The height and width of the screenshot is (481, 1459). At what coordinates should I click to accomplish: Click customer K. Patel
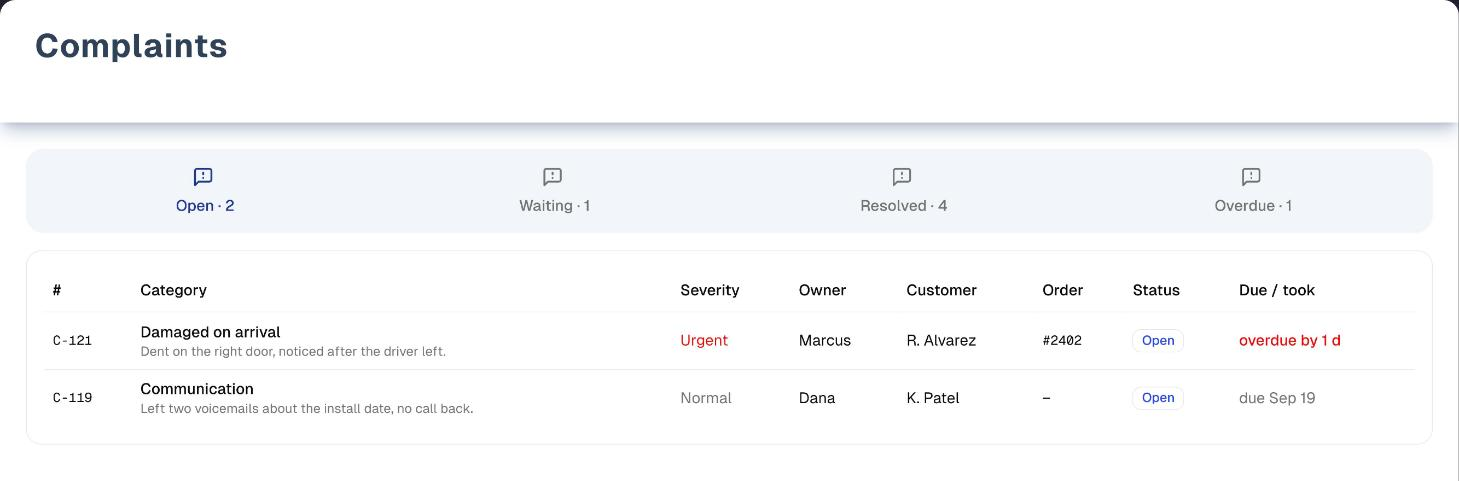click(x=933, y=398)
